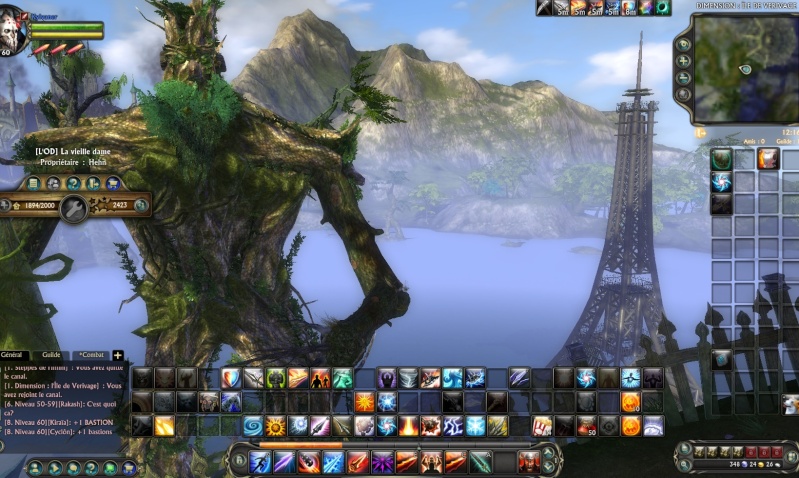
Task: Zoom in on the minimap
Action: point(683,62)
